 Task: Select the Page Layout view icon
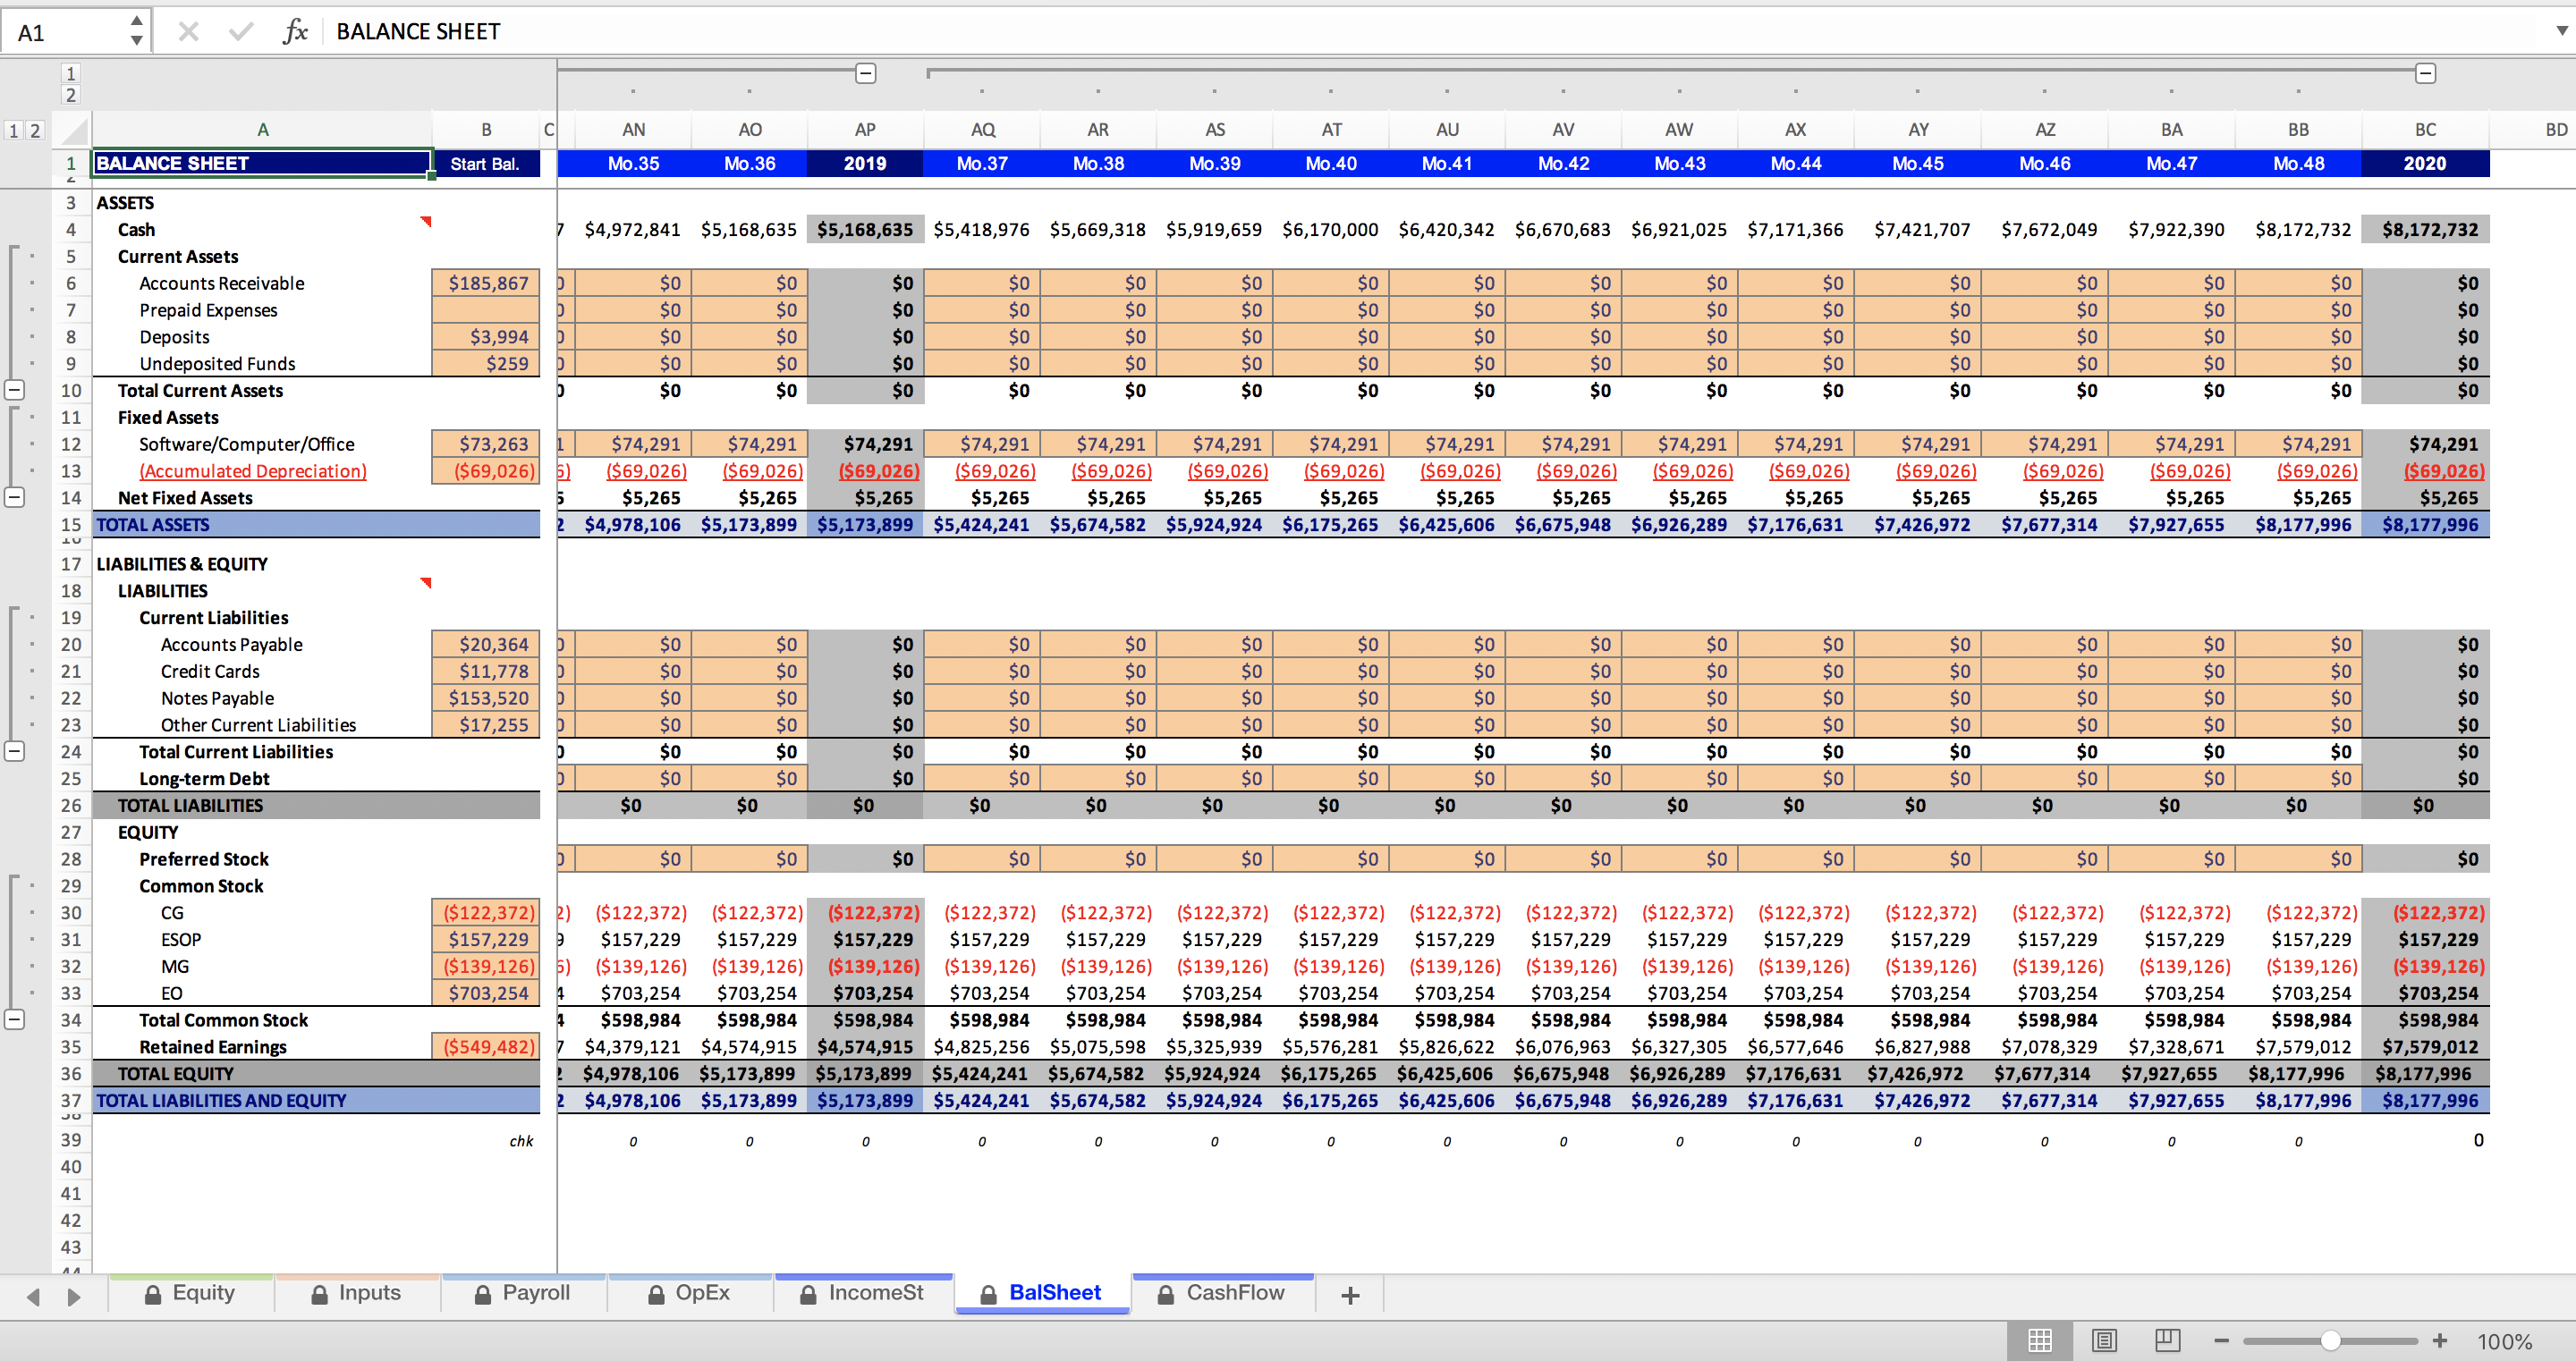click(x=2104, y=1341)
